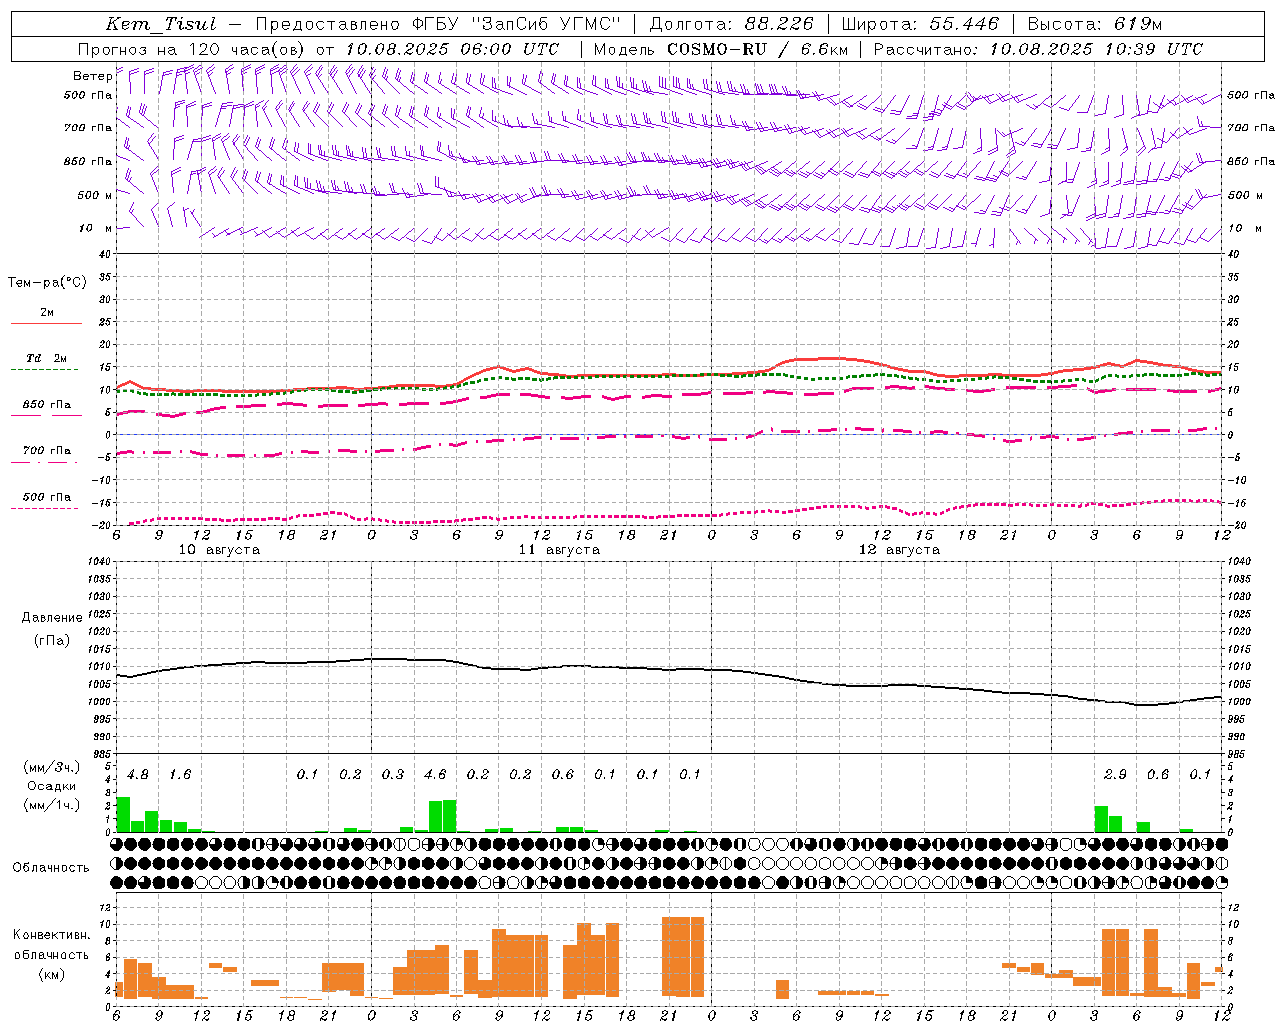Click the Конвективн. convective cloud label
This screenshot has height=1024, width=1280.
coord(52,935)
